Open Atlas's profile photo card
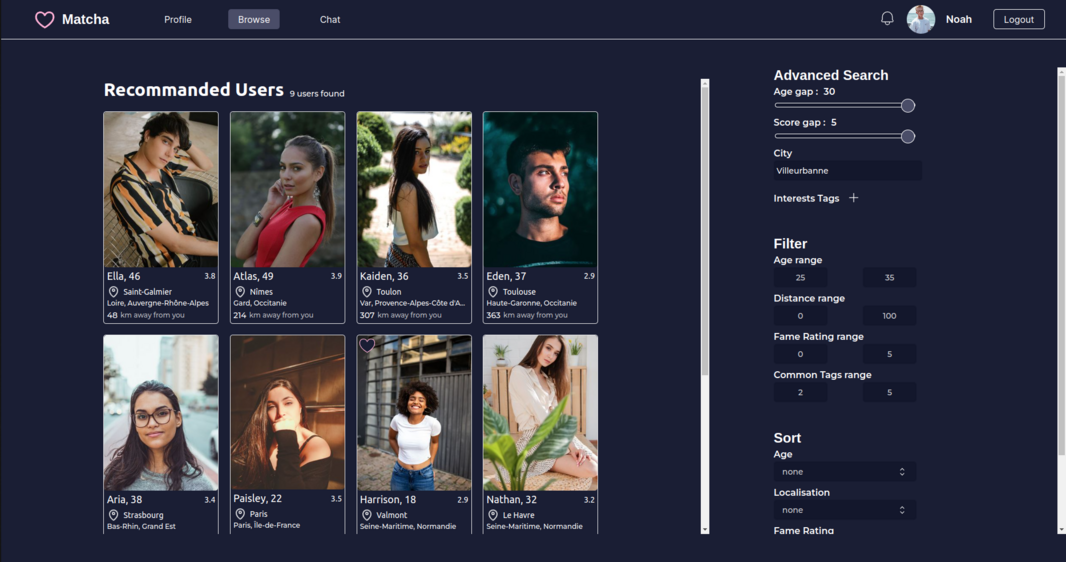1066x562 pixels. point(287,189)
